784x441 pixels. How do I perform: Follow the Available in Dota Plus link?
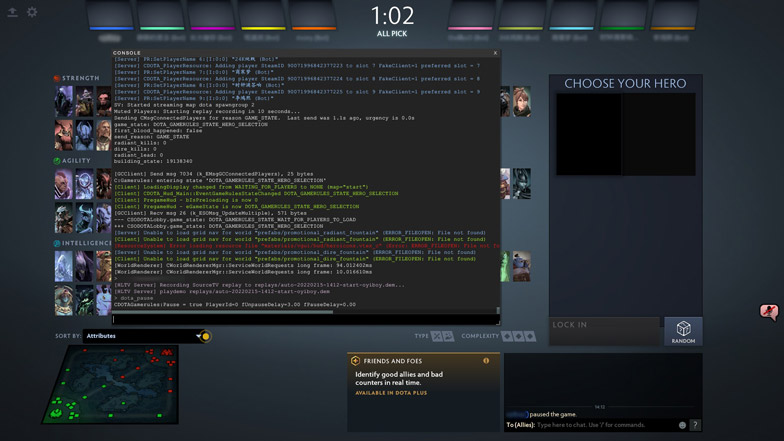(x=391, y=393)
